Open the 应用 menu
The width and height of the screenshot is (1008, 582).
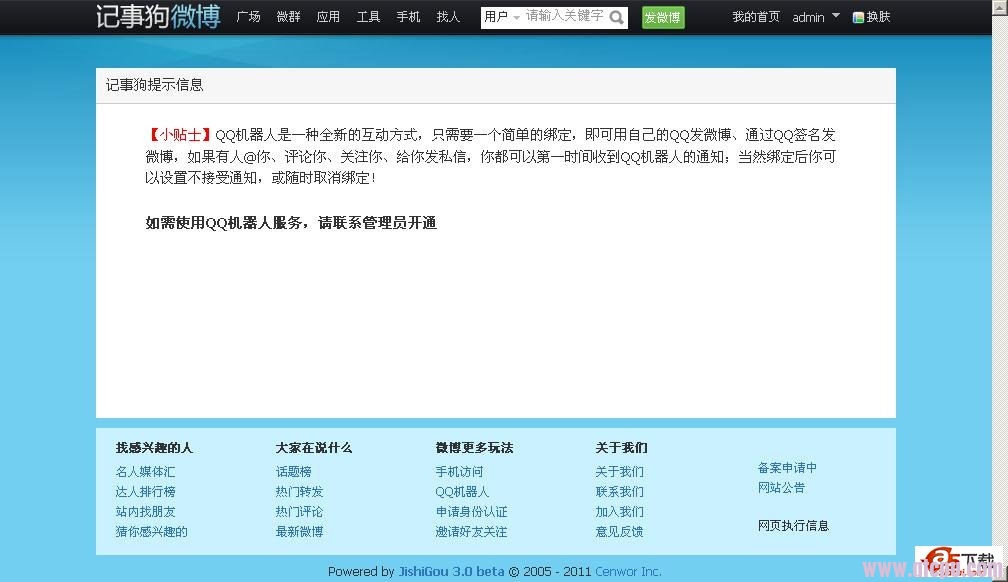coord(328,17)
